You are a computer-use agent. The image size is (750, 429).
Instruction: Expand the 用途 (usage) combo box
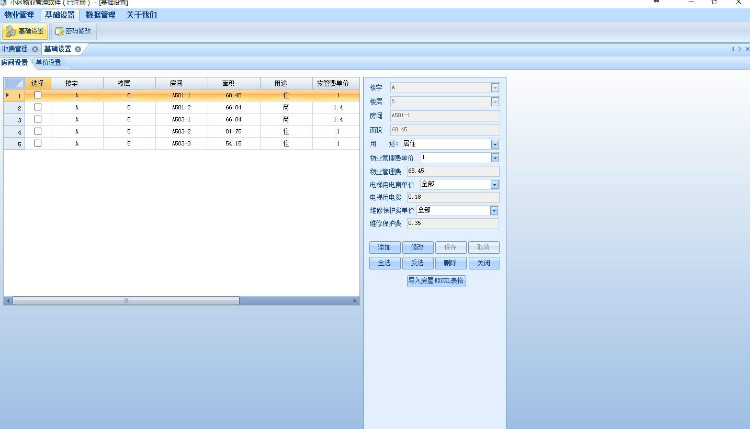pos(495,144)
